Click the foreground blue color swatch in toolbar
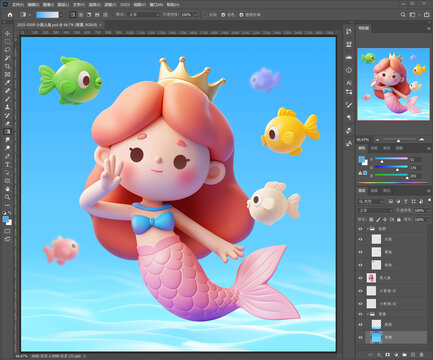 point(6,219)
